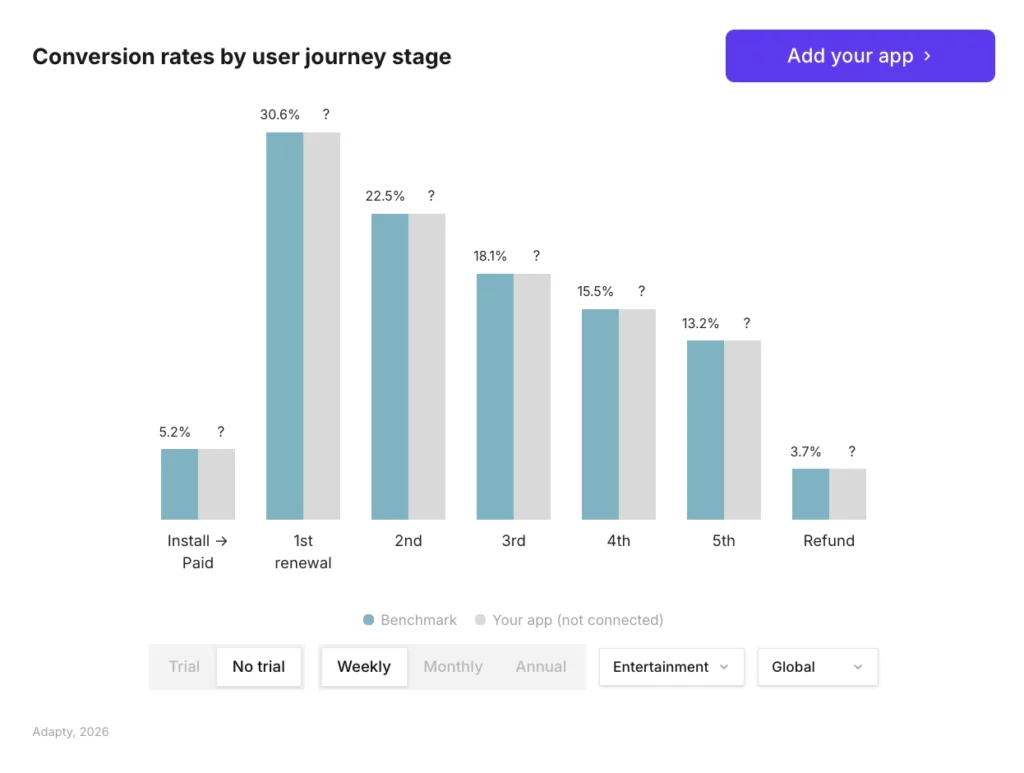
Task: Click the question mark above the 3rd renewal bar
Action: point(536,255)
